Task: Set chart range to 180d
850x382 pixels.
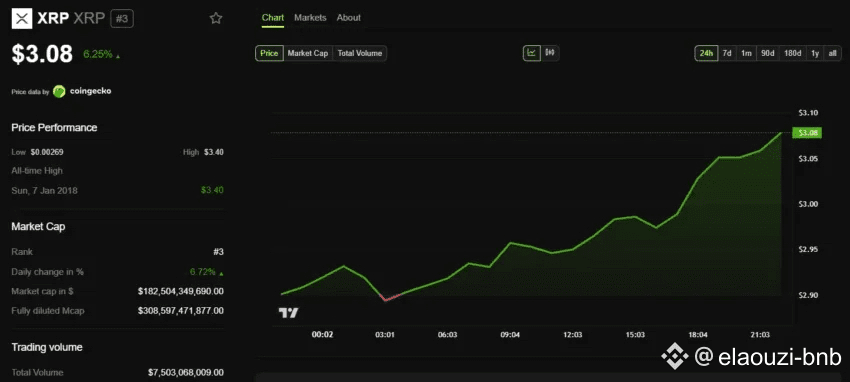Action: coord(793,53)
